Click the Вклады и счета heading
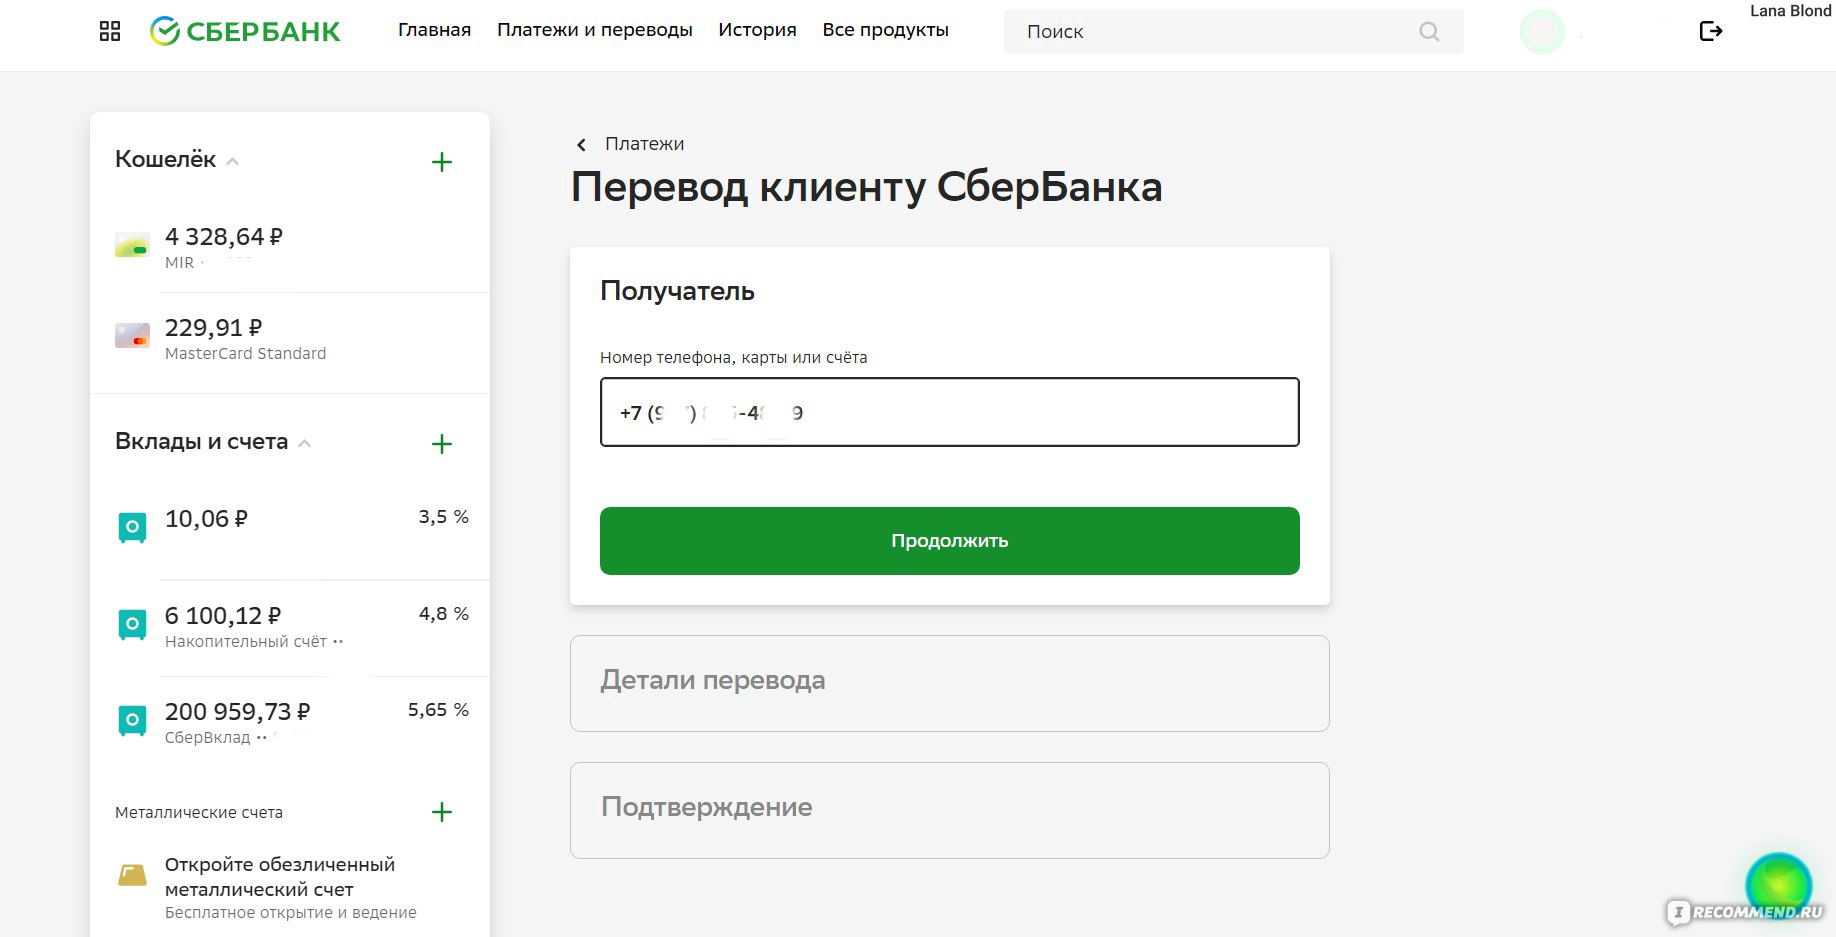 (x=201, y=441)
